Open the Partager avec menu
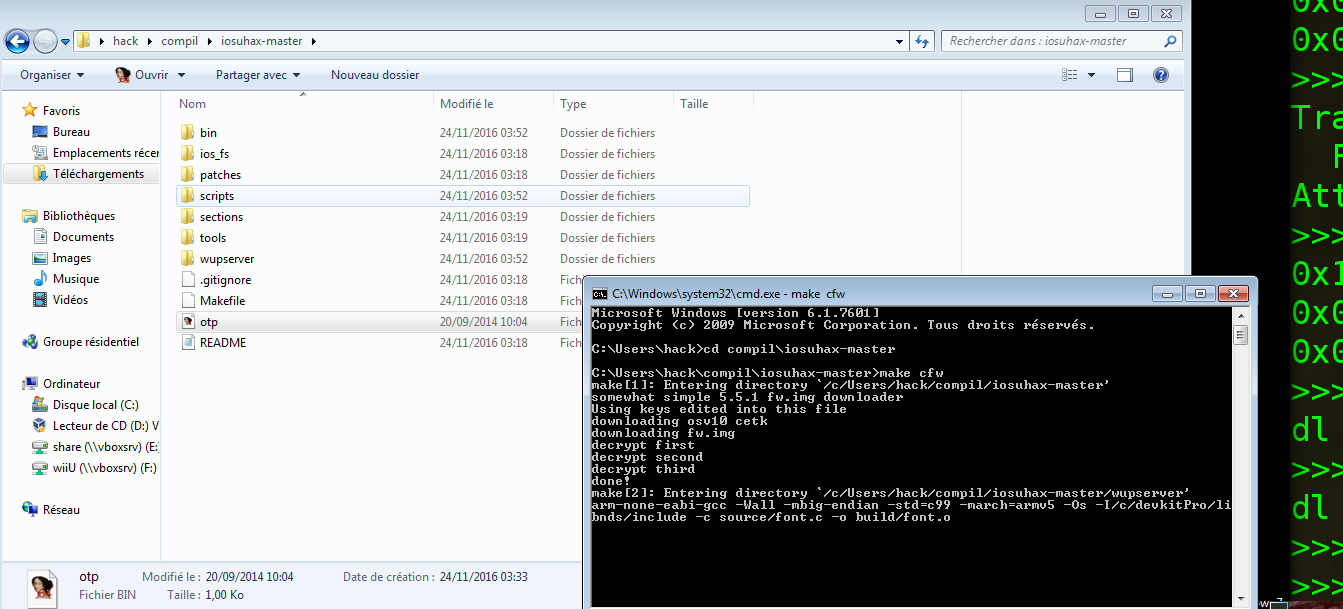The height and width of the screenshot is (609, 1343). [258, 75]
